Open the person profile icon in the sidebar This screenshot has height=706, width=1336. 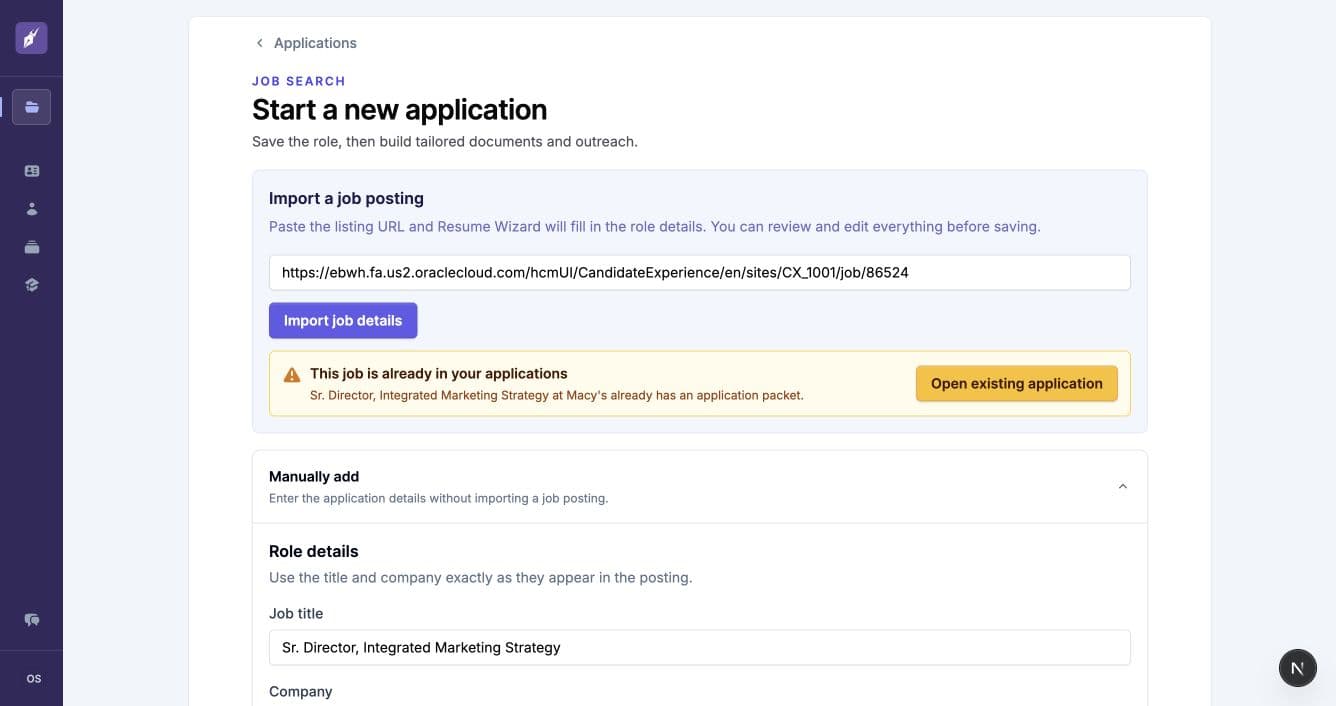[31, 209]
